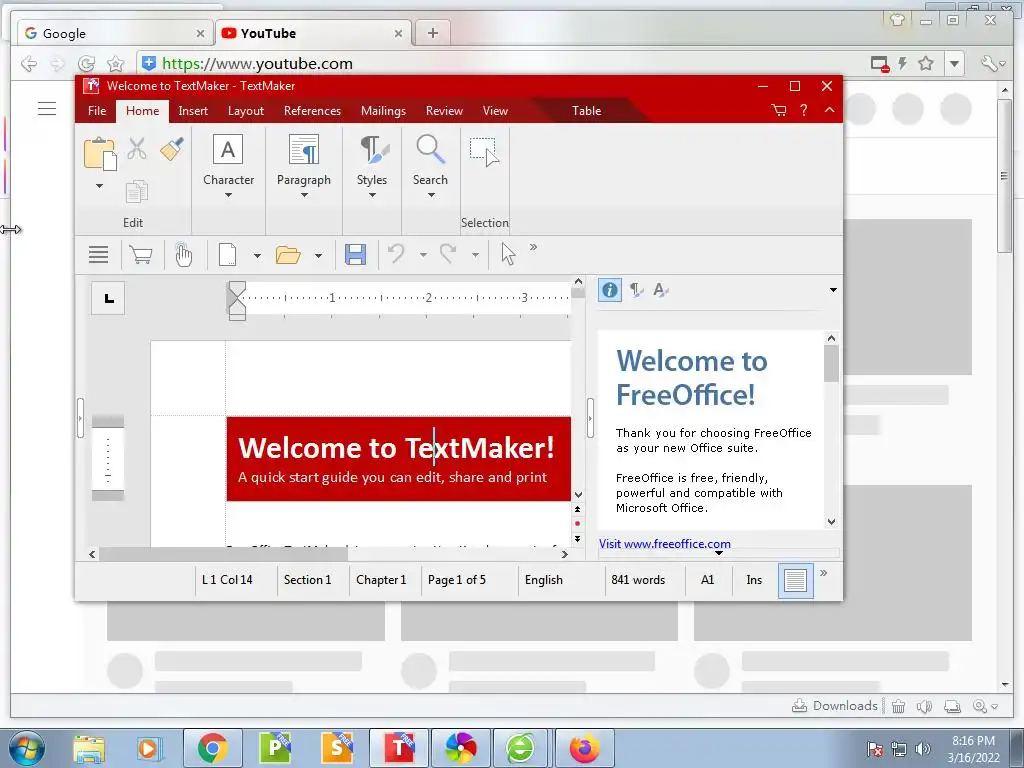
Task: Toggle the page view mode icon in status bar
Action: [x=795, y=580]
